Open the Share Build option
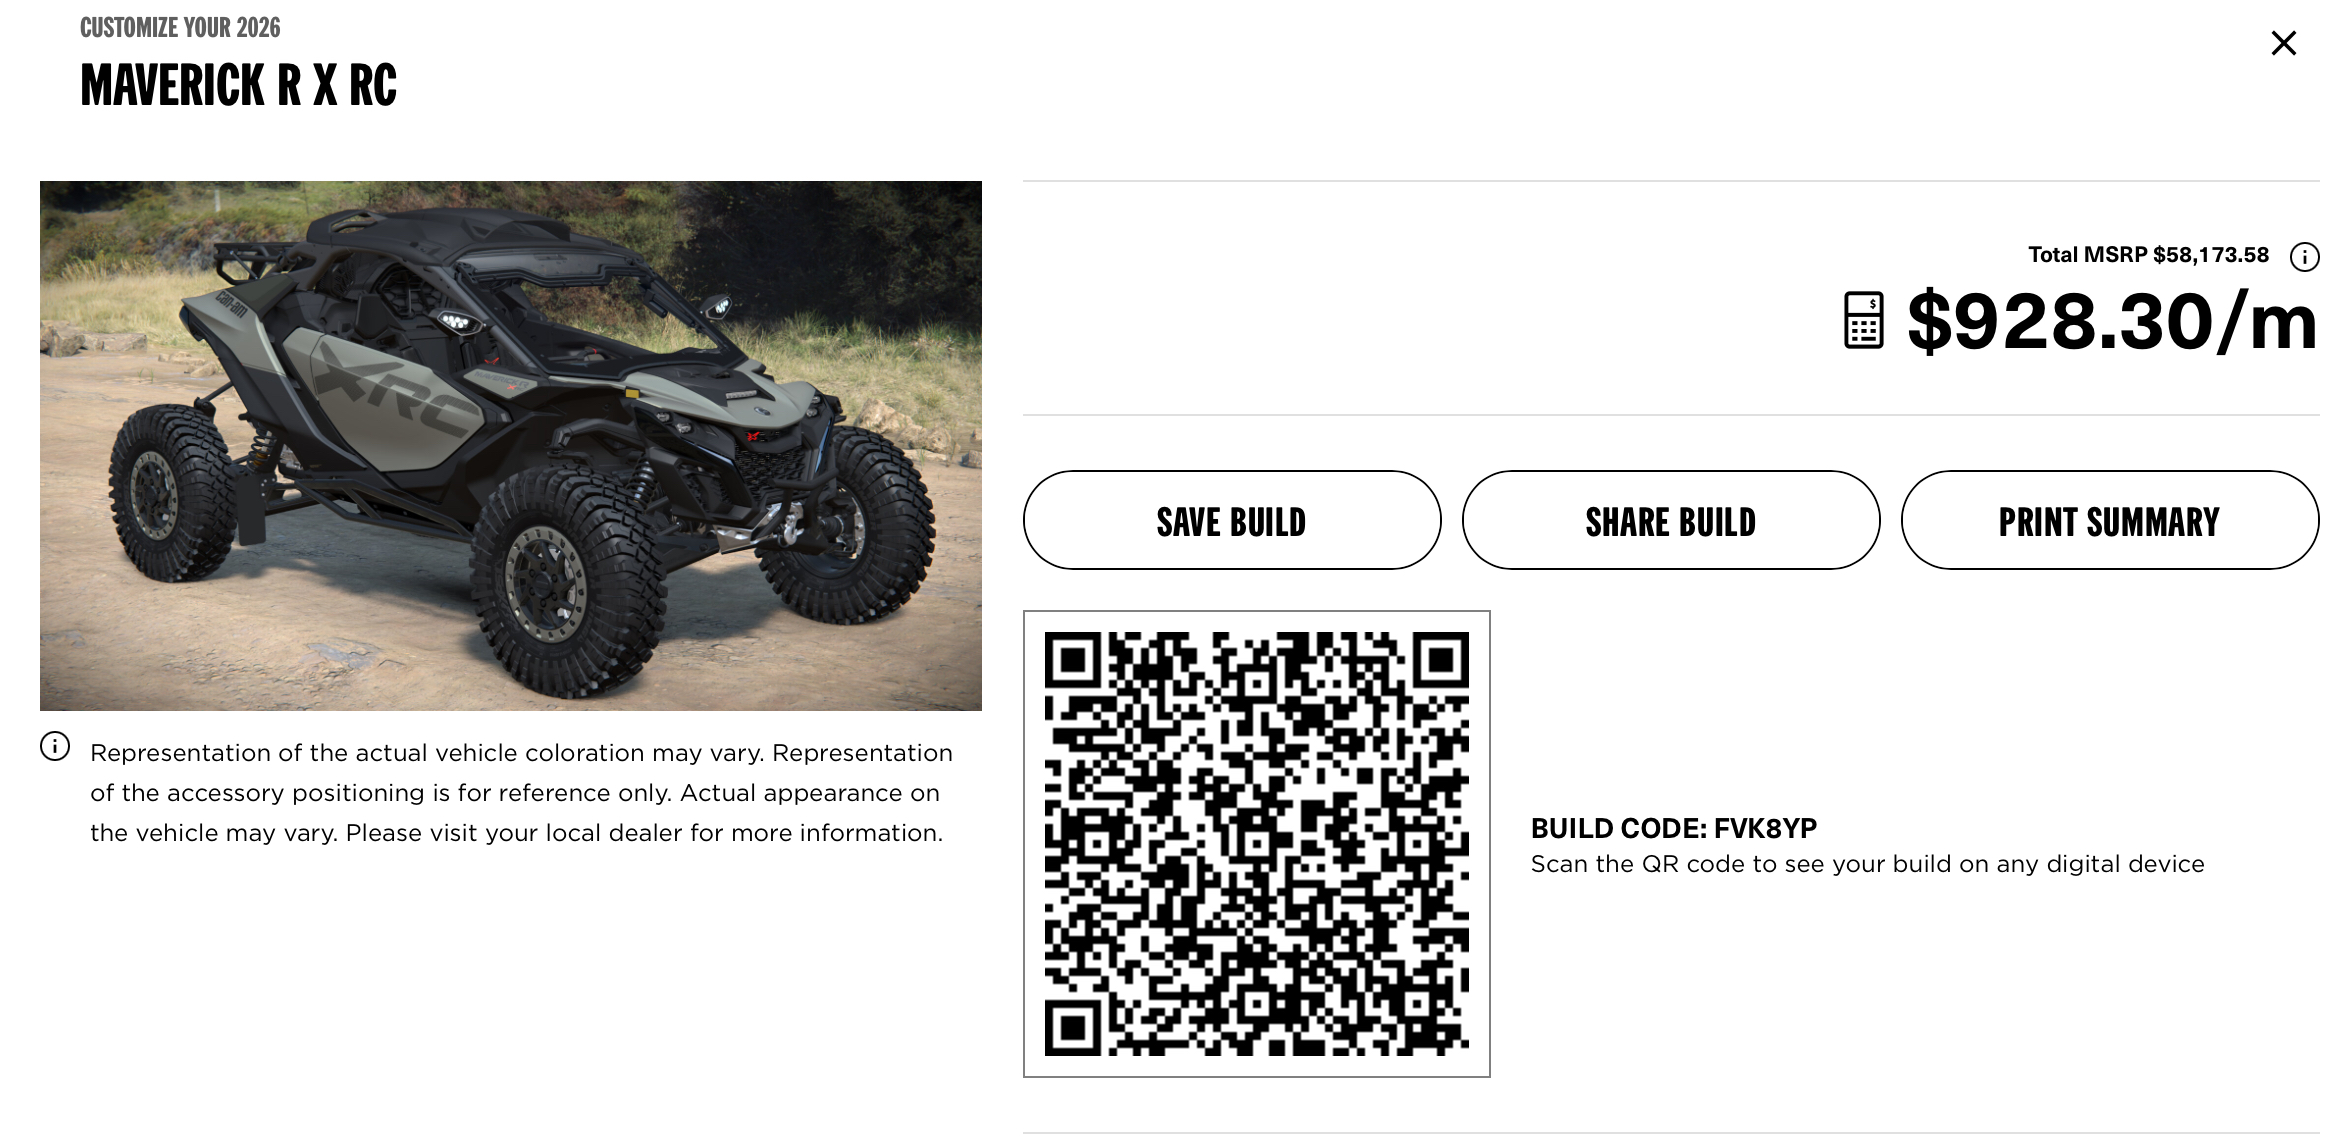This screenshot has width=2325, height=1145. click(1671, 520)
